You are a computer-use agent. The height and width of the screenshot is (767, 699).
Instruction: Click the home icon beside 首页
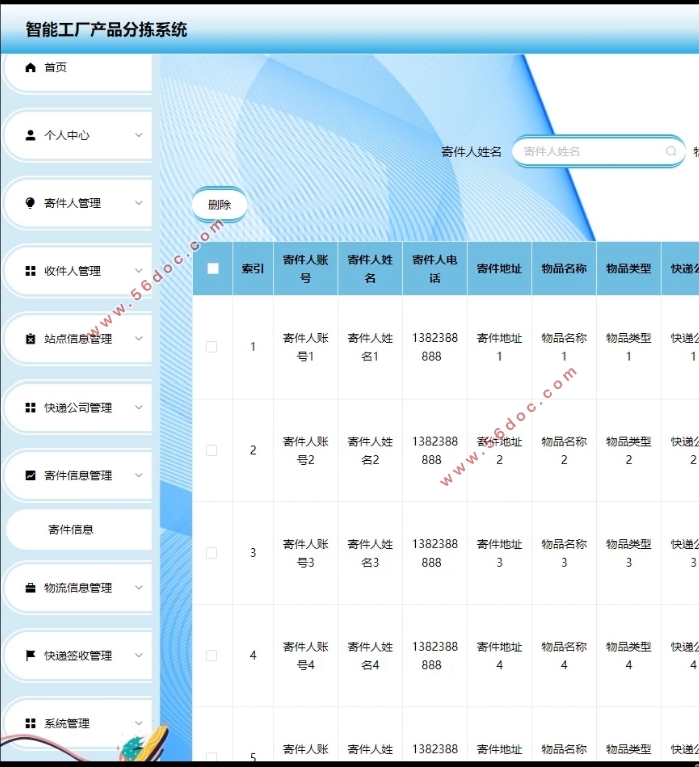pos(30,67)
